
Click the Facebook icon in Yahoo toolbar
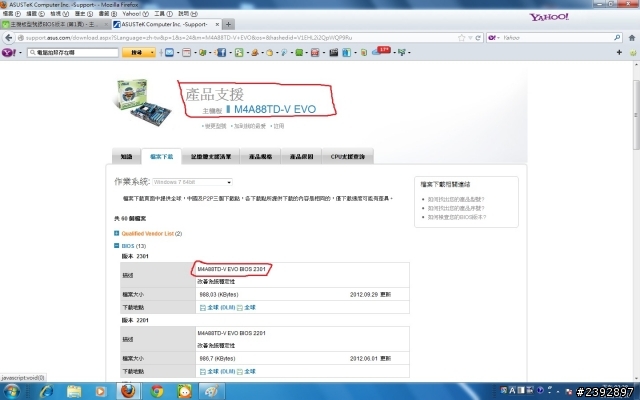click(221, 52)
